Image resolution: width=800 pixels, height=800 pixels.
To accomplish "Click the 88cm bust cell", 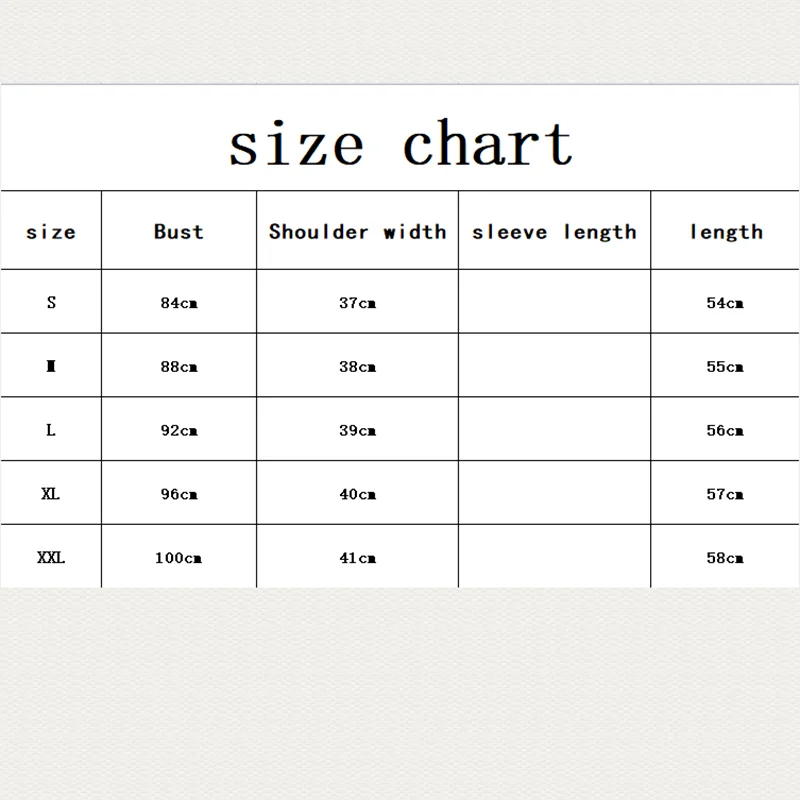I will pos(179,366).
